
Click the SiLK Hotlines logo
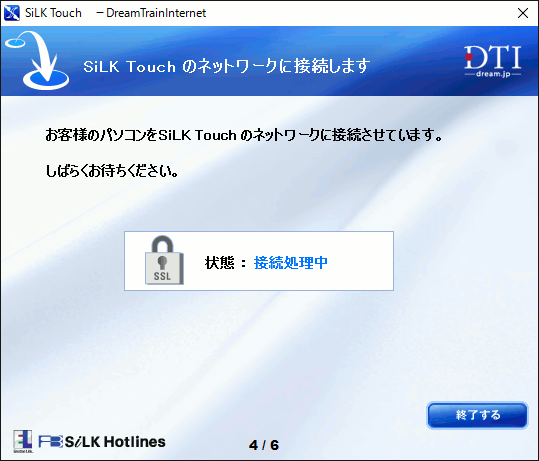coord(115,442)
